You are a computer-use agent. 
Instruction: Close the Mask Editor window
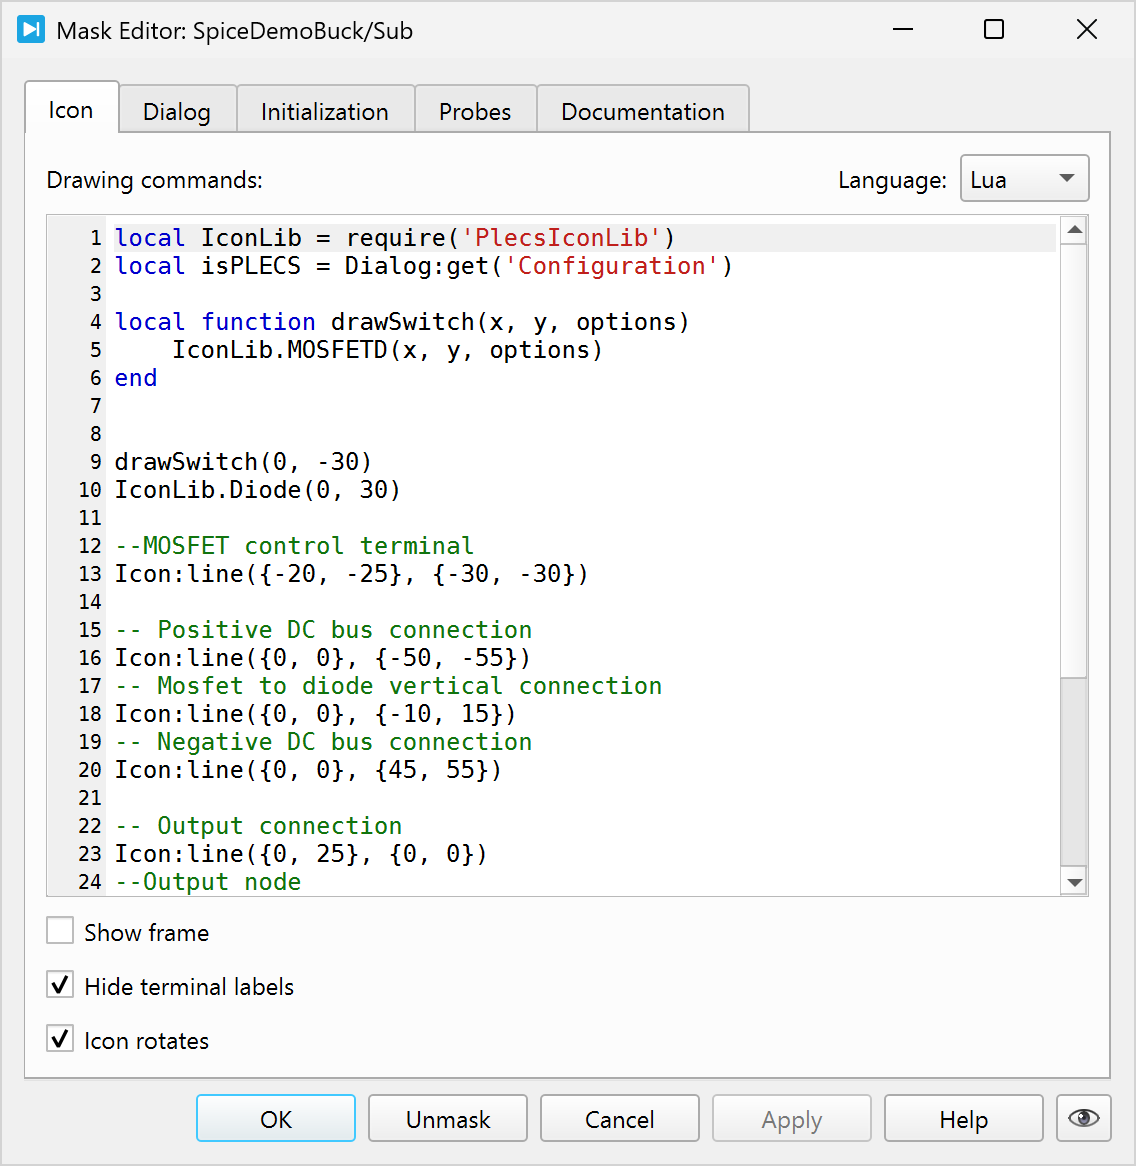(x=1087, y=30)
